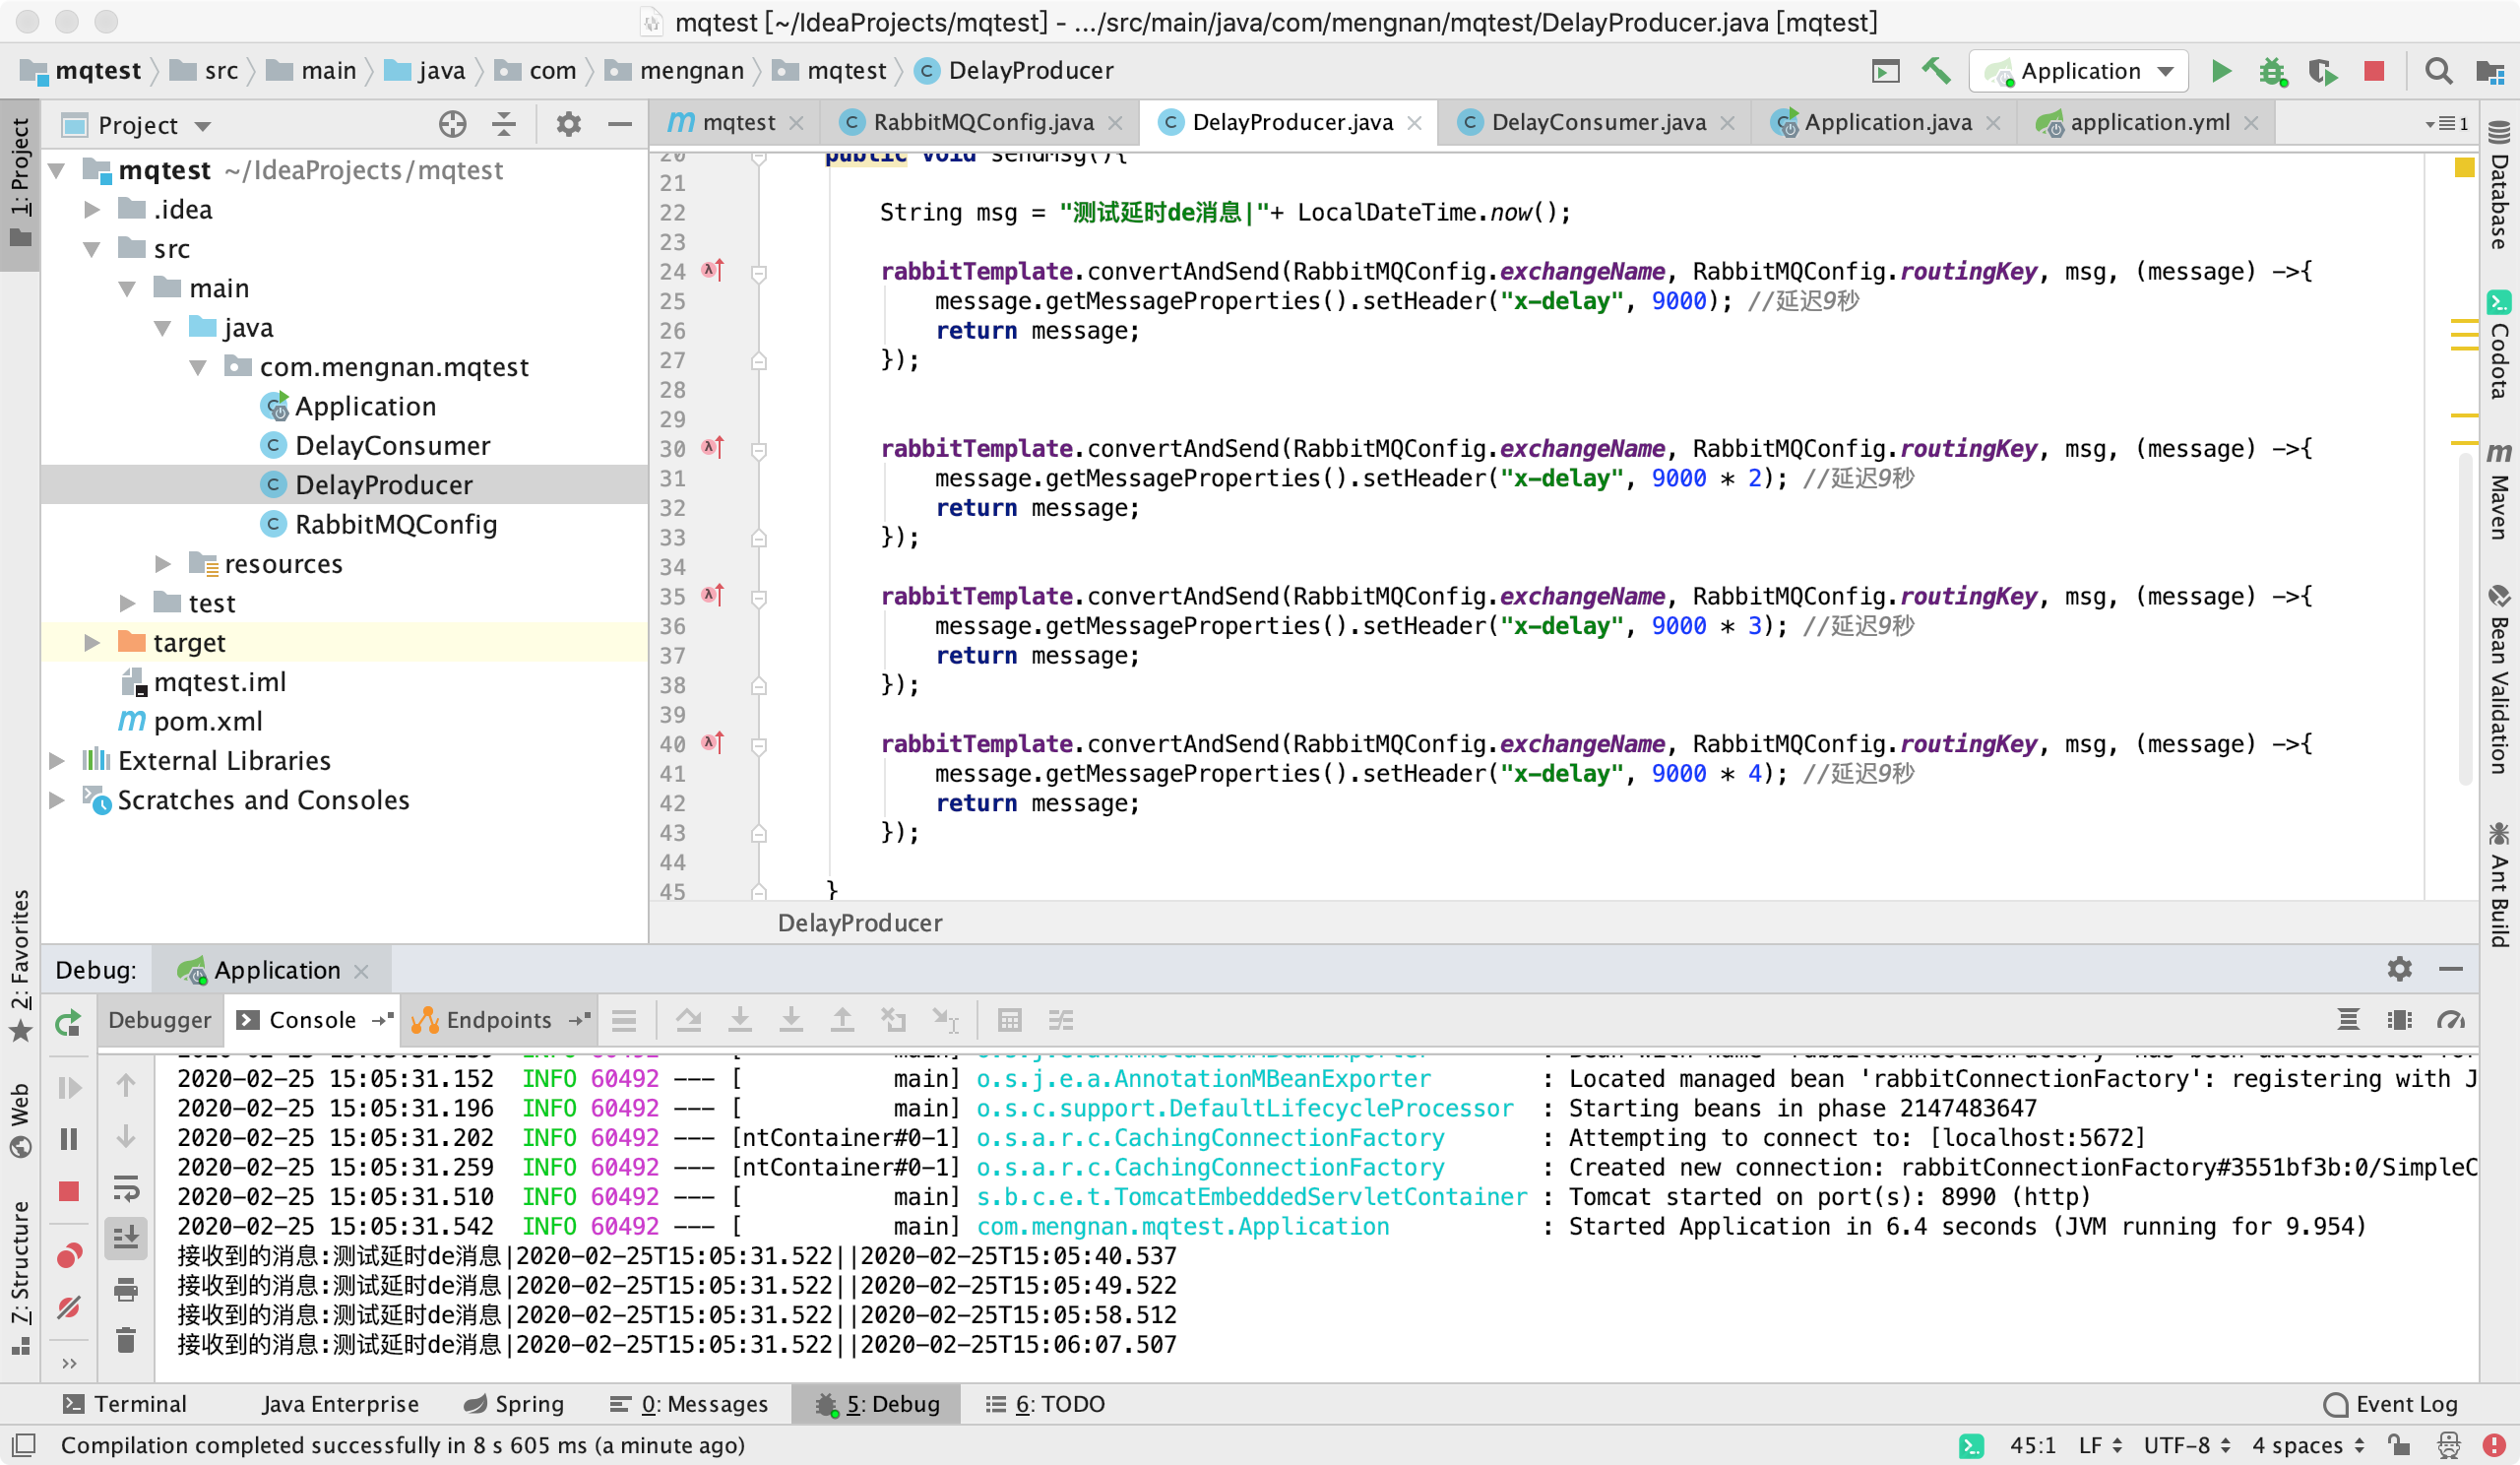Click the locate target icon in Project panel
This screenshot has height=1465, width=2520.
click(x=452, y=125)
